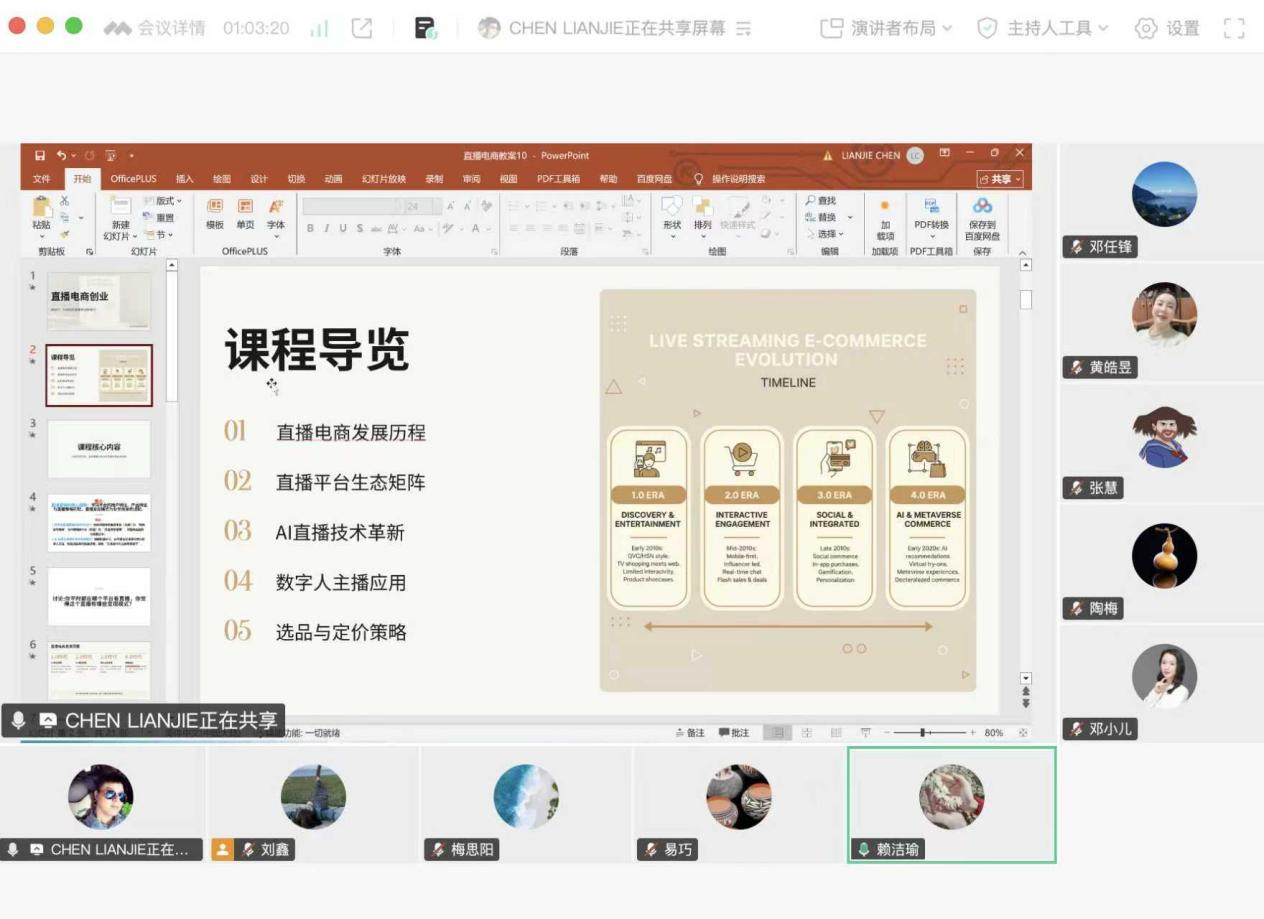The width and height of the screenshot is (1264, 919).
Task: Expand the 演讲者布局 layout dropdown
Action: pyautogui.click(x=886, y=28)
